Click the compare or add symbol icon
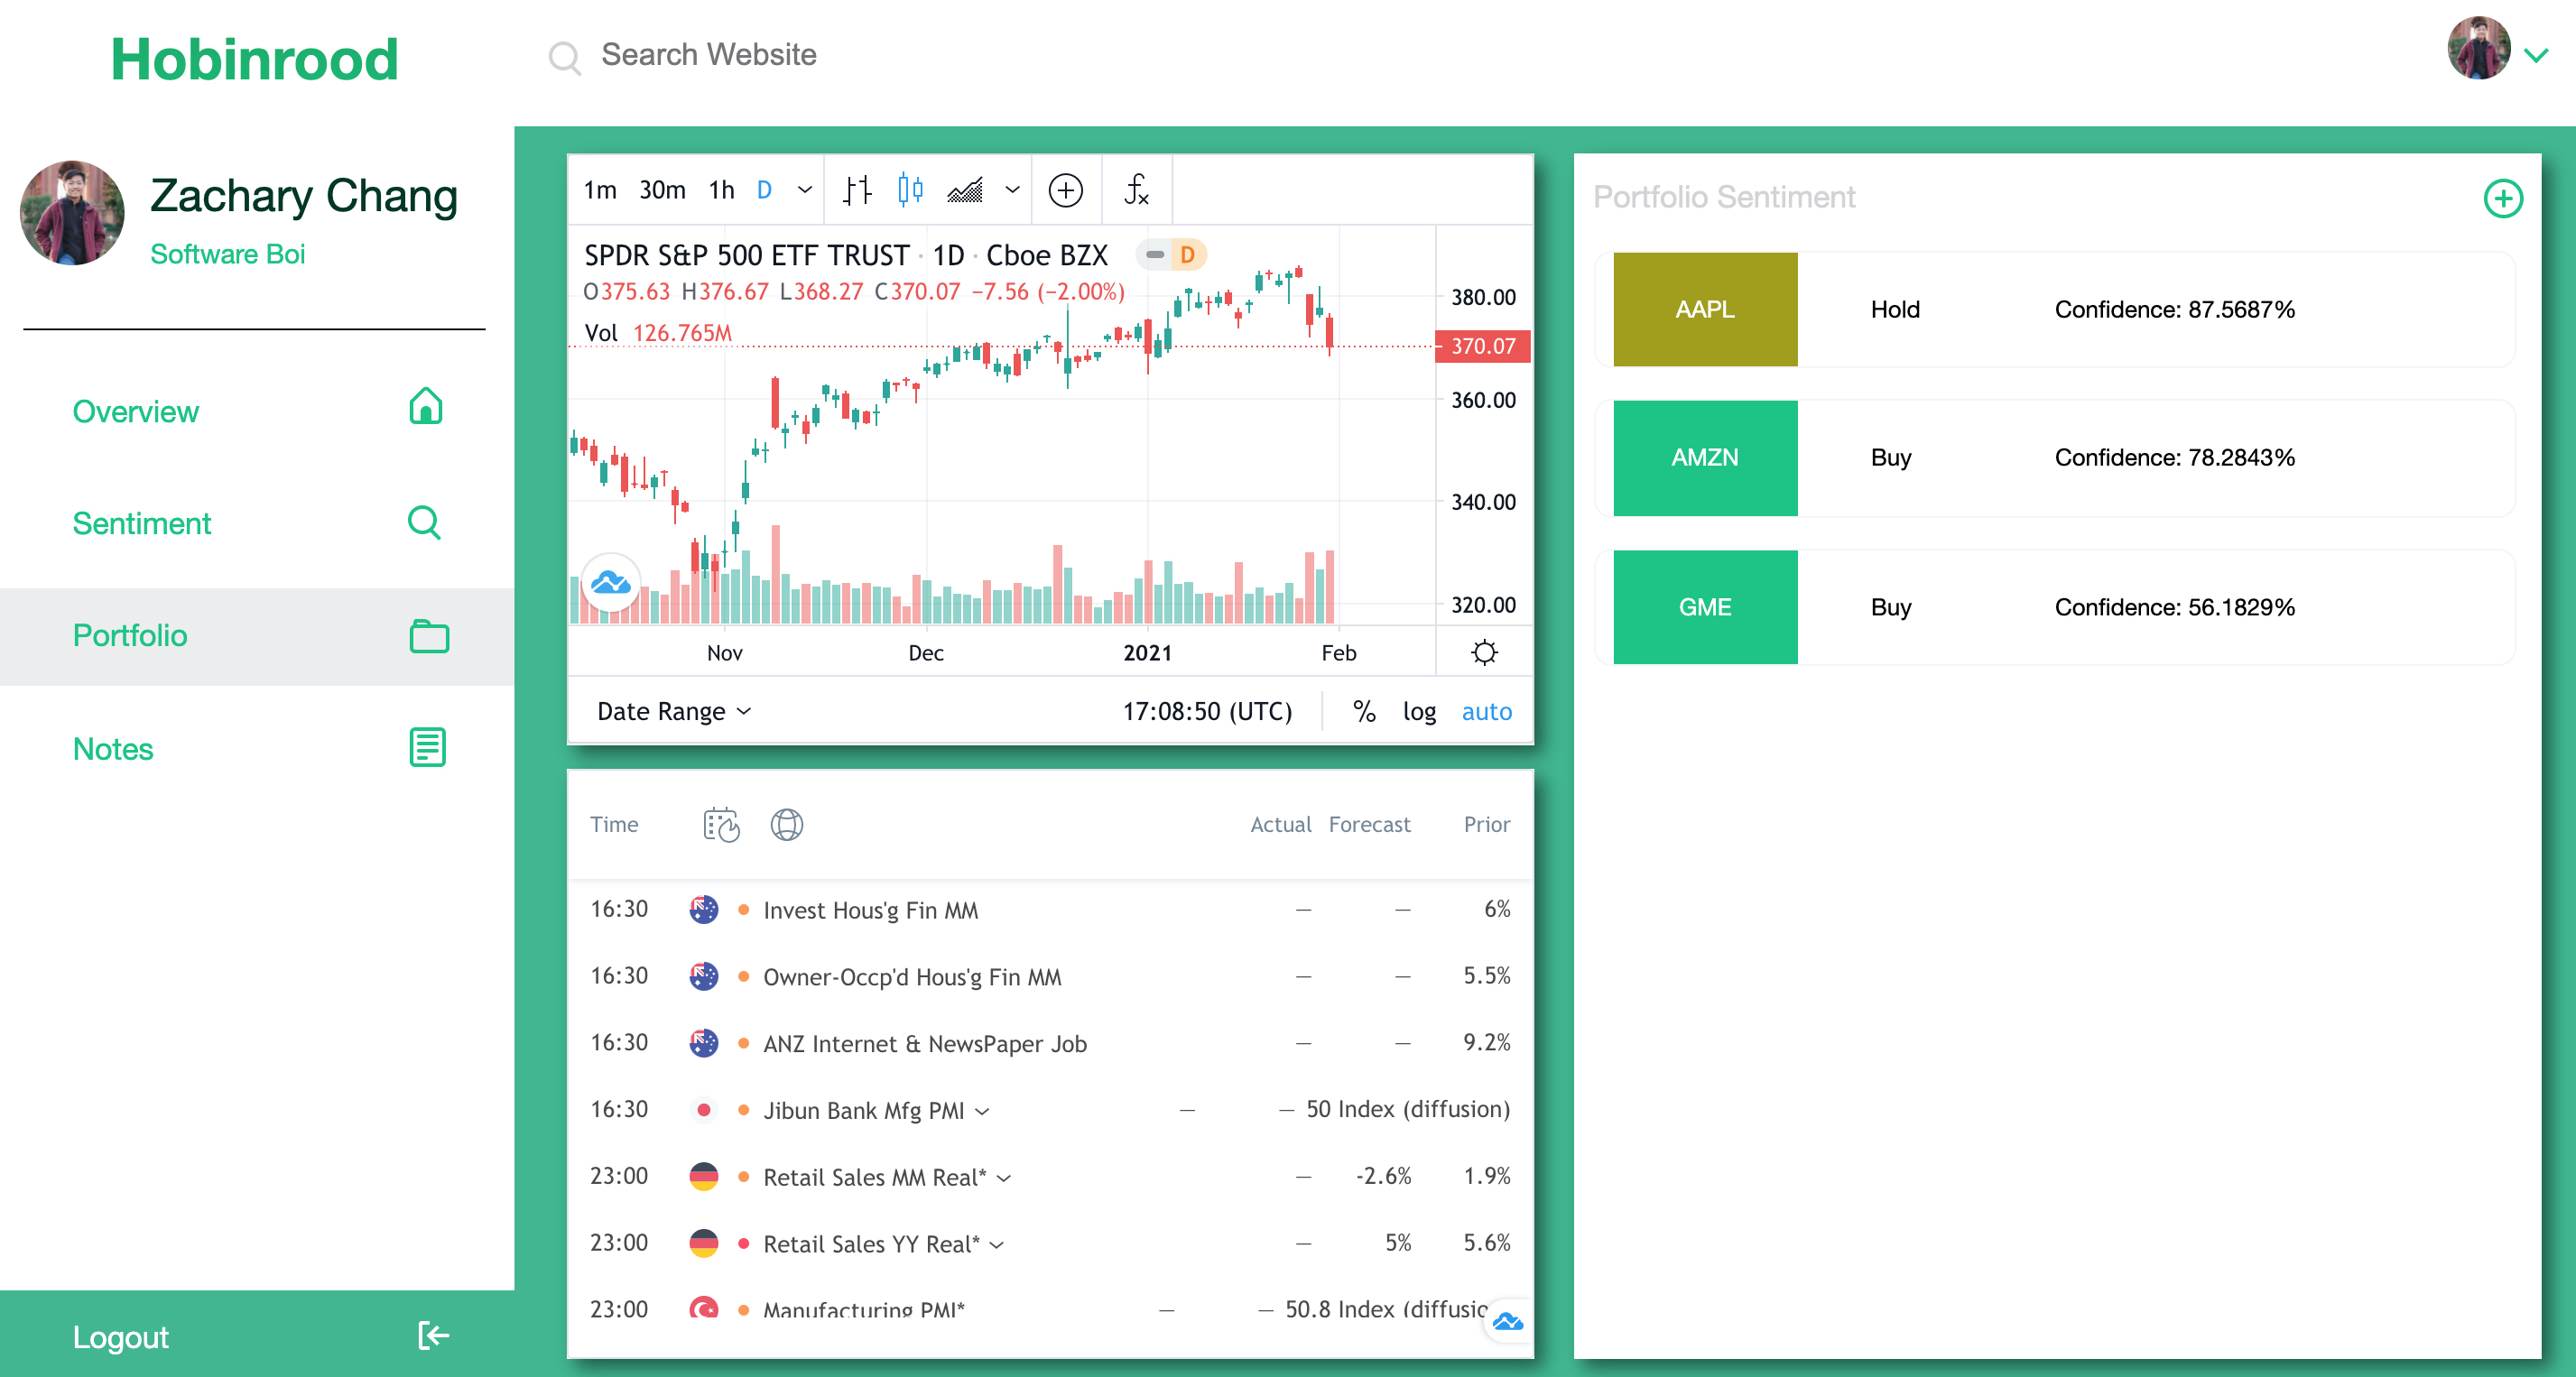The height and width of the screenshot is (1377, 2576). tap(1065, 190)
